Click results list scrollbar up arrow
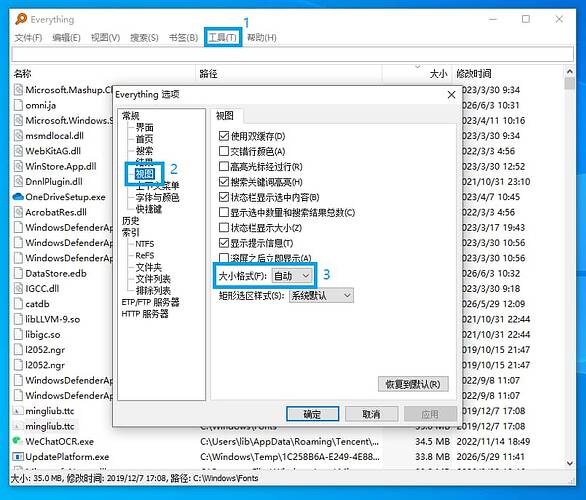 tap(569, 71)
